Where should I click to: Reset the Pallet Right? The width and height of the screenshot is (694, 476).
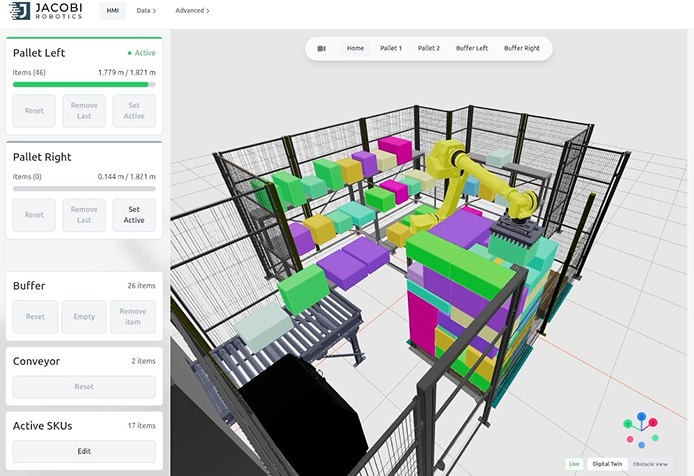click(x=34, y=215)
